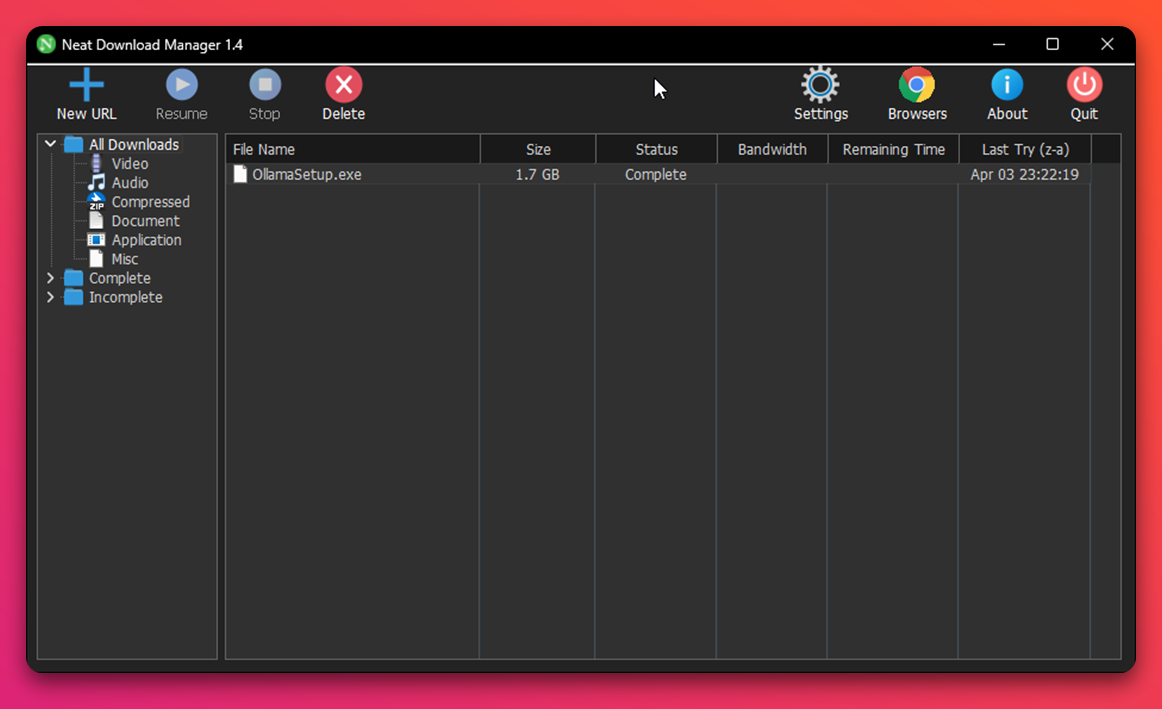Open the Browsers Chrome icon

[x=916, y=85]
